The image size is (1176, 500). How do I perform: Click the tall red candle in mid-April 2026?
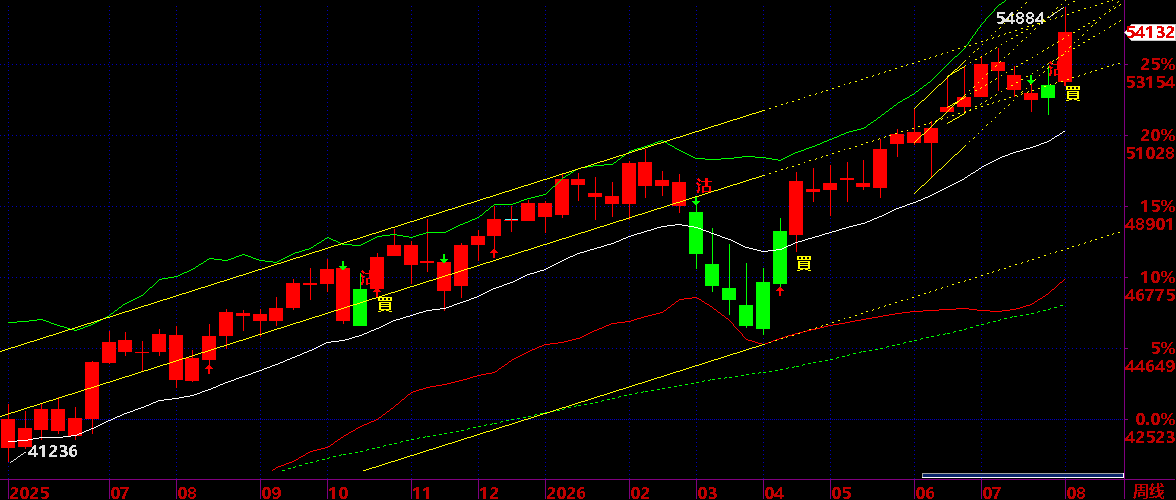796,208
